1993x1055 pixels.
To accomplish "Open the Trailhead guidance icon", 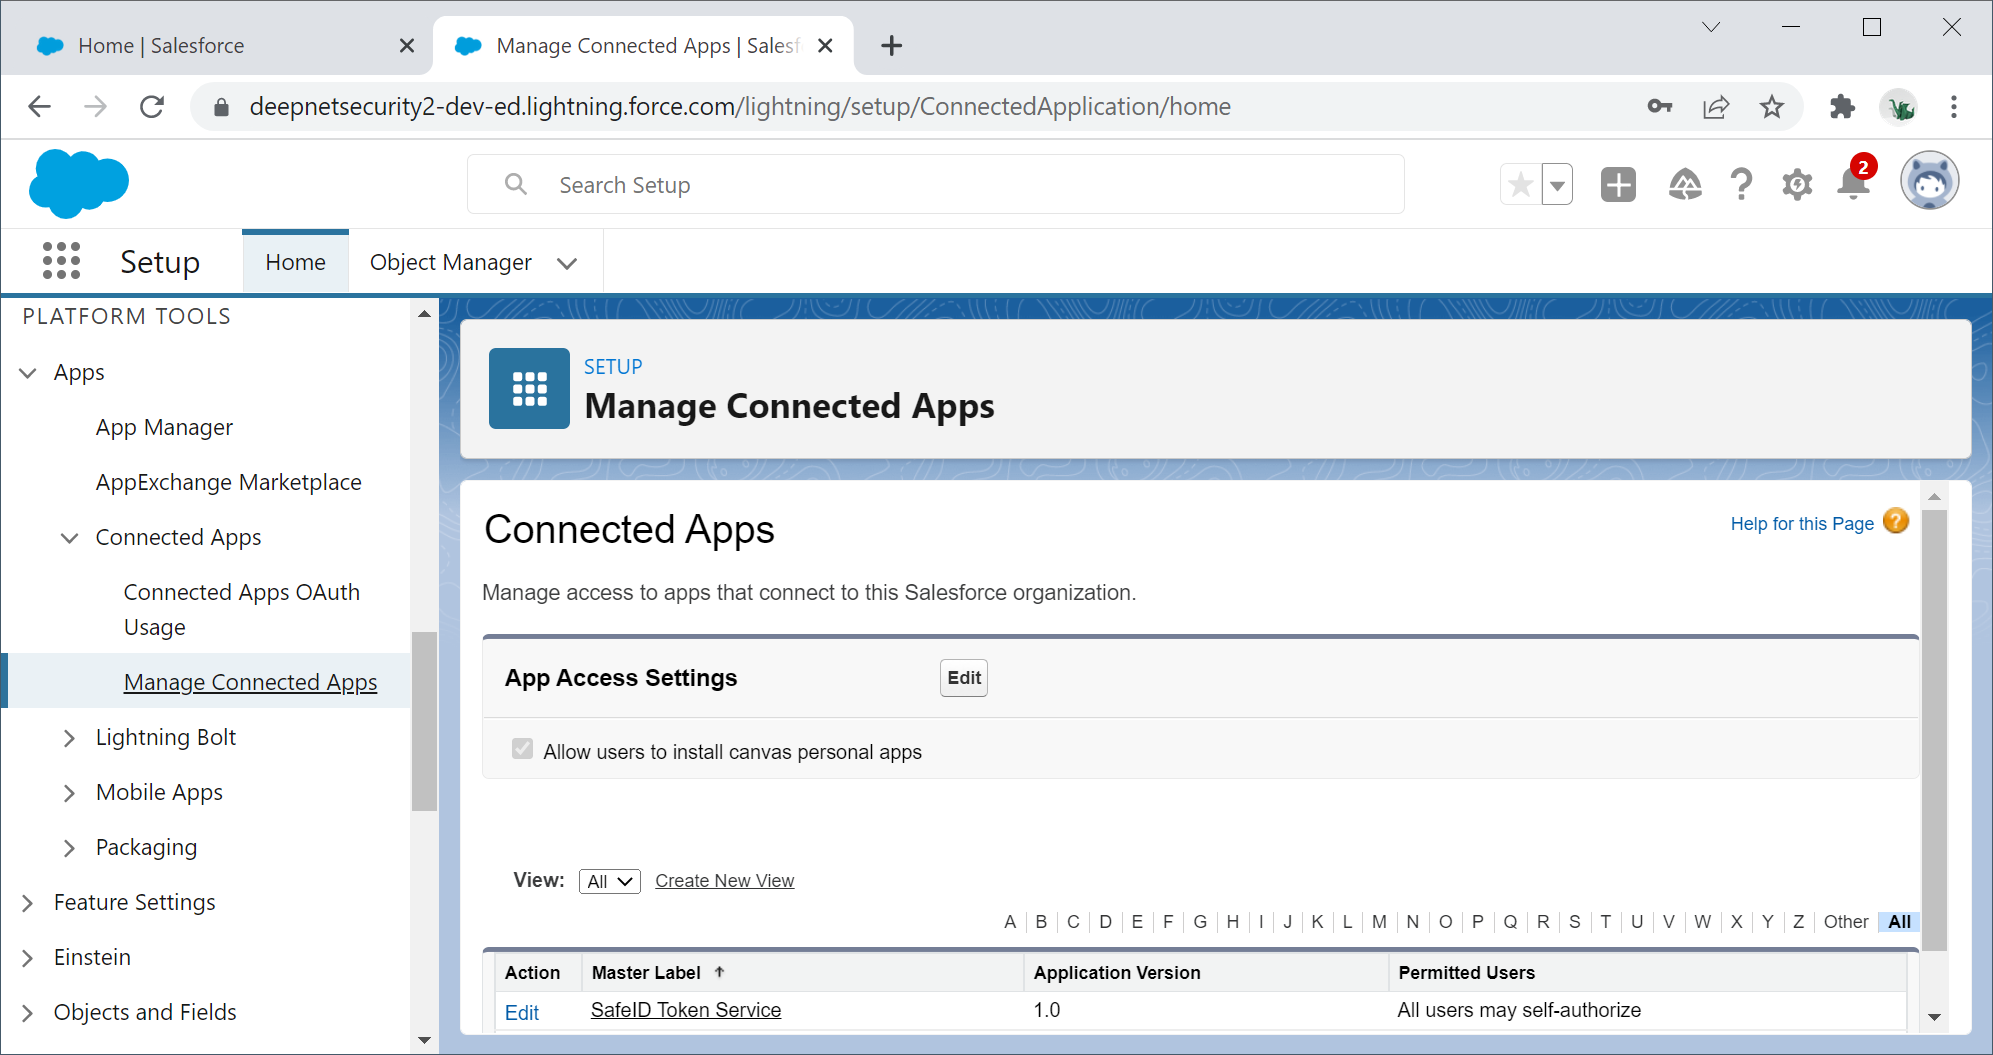I will (1684, 185).
